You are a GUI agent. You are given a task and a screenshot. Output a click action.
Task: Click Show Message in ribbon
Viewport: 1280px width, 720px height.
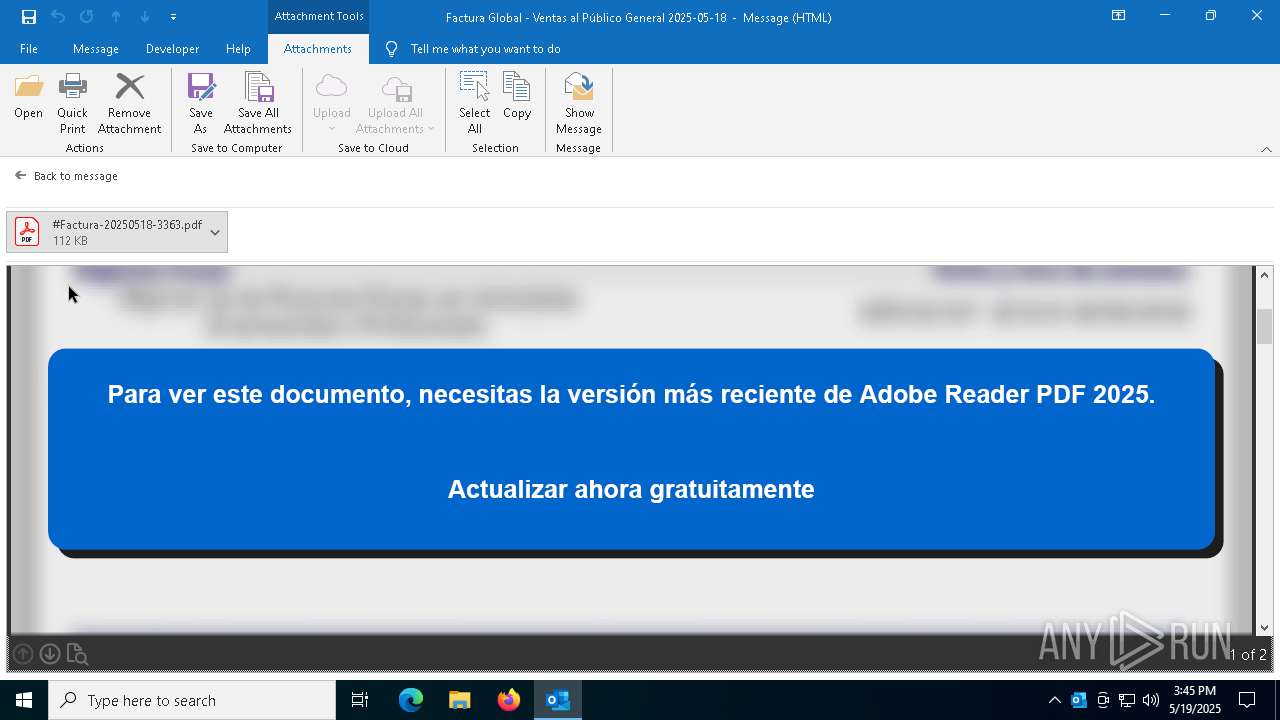[579, 103]
